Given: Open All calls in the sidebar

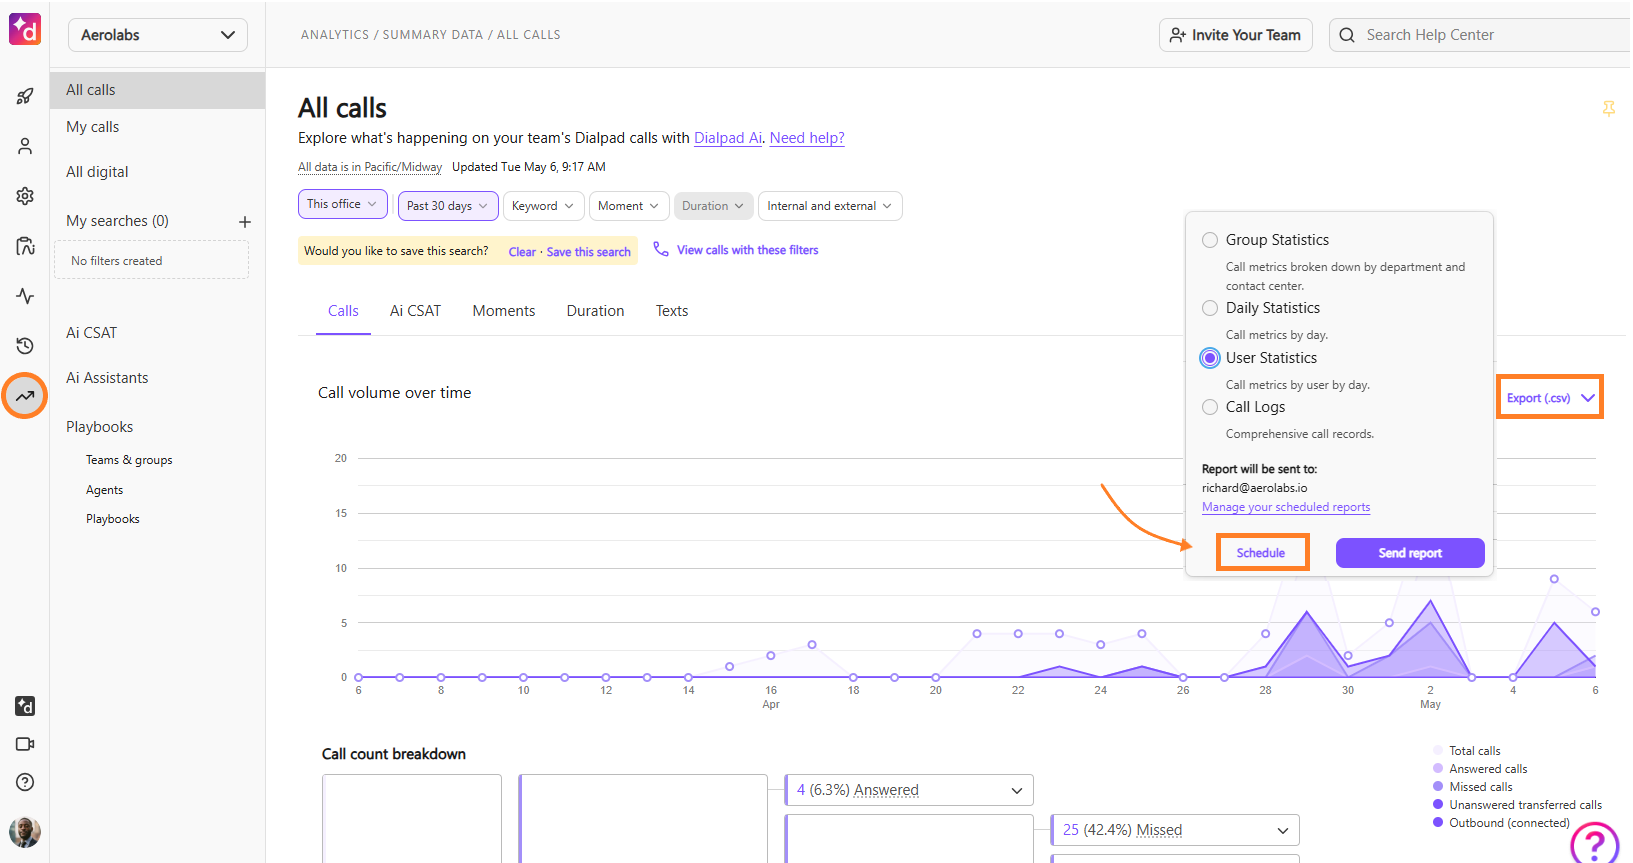Looking at the screenshot, I should 158,90.
